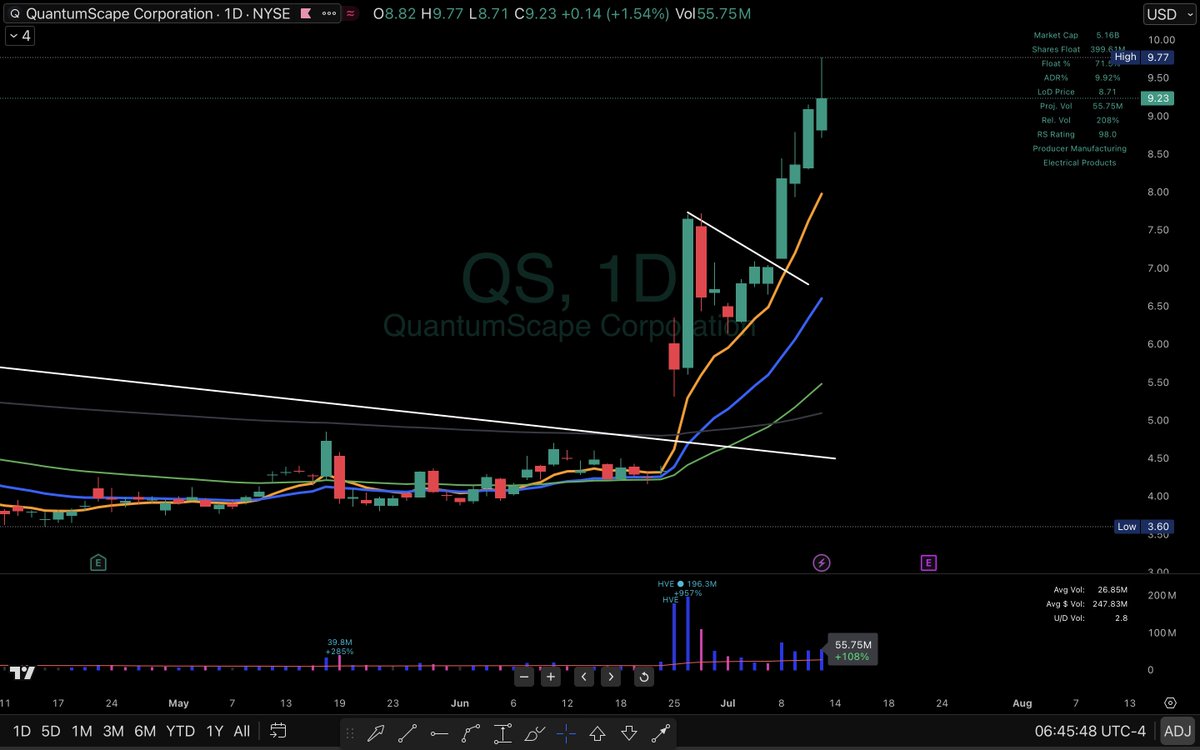This screenshot has height=750, width=1200.
Task: Click the Rel. Vol 208% stat row
Action: click(1079, 119)
